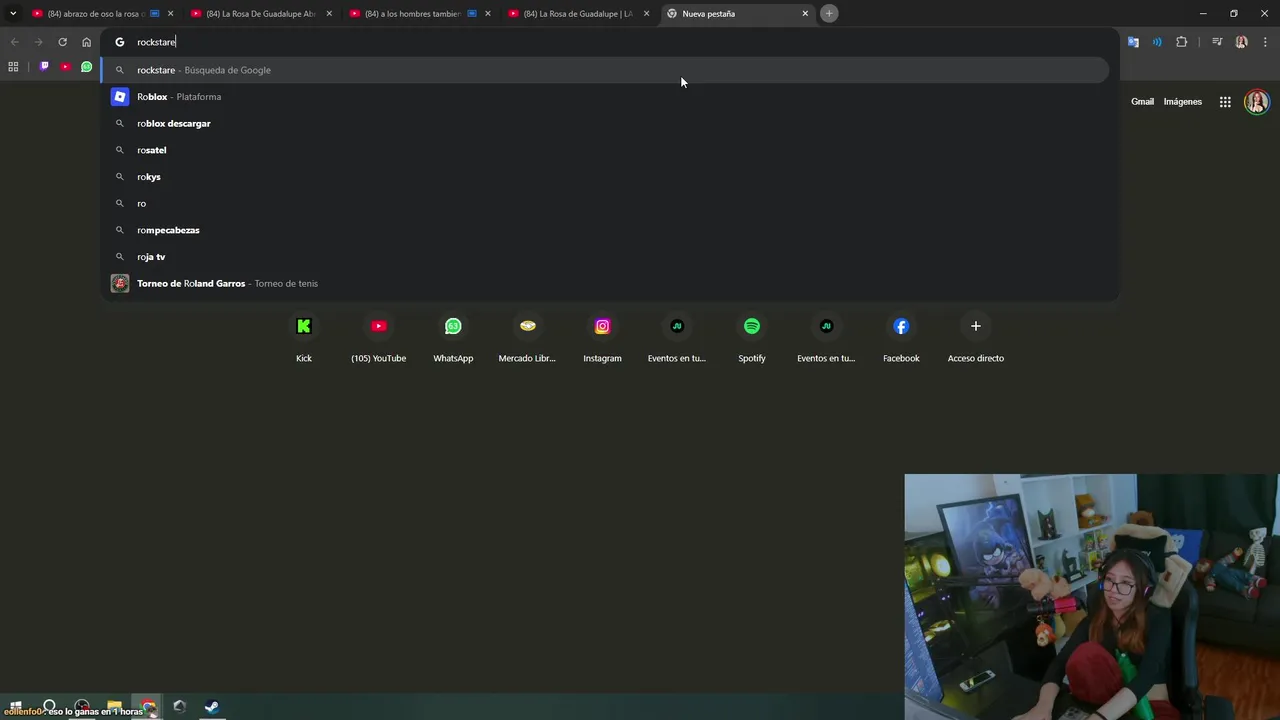The image size is (1280, 720).
Task: Open the tab search dropdown arrow
Action: click(12, 13)
